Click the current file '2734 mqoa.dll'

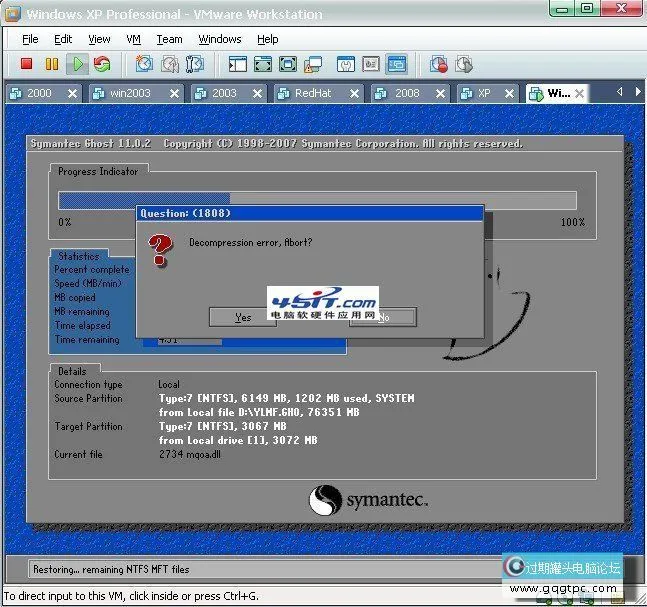pos(189,454)
